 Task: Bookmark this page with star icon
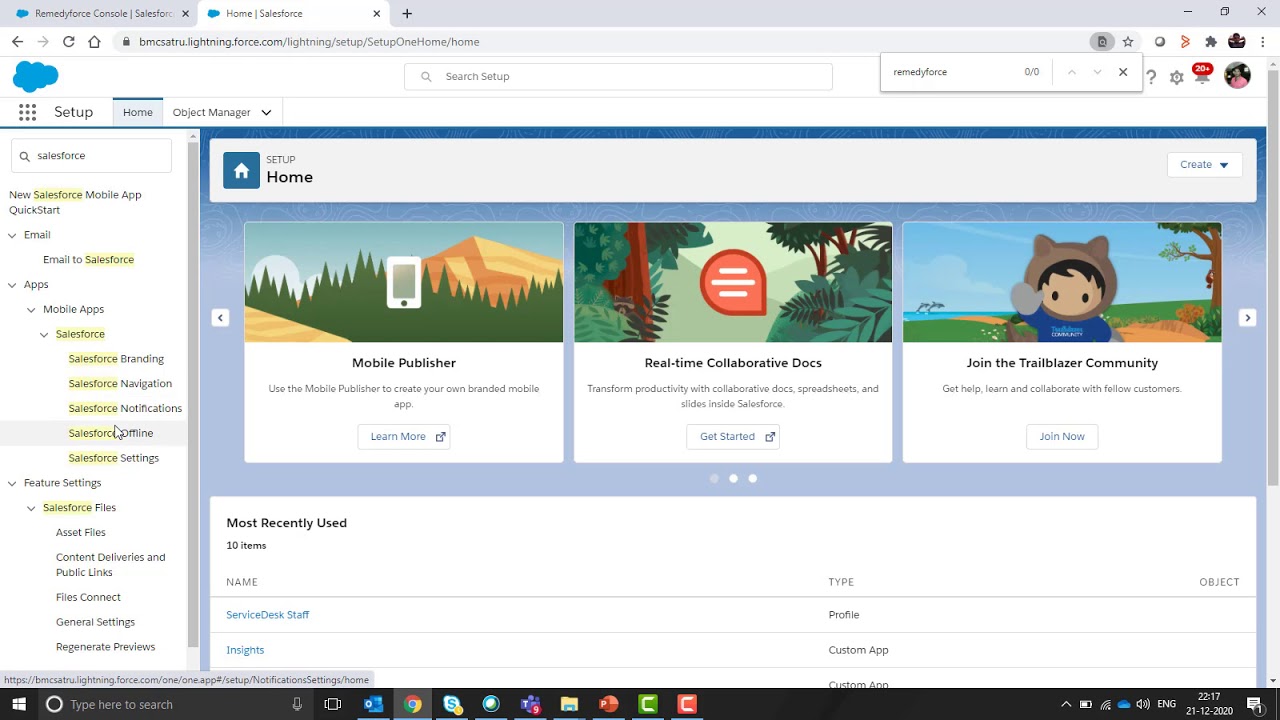click(1128, 42)
